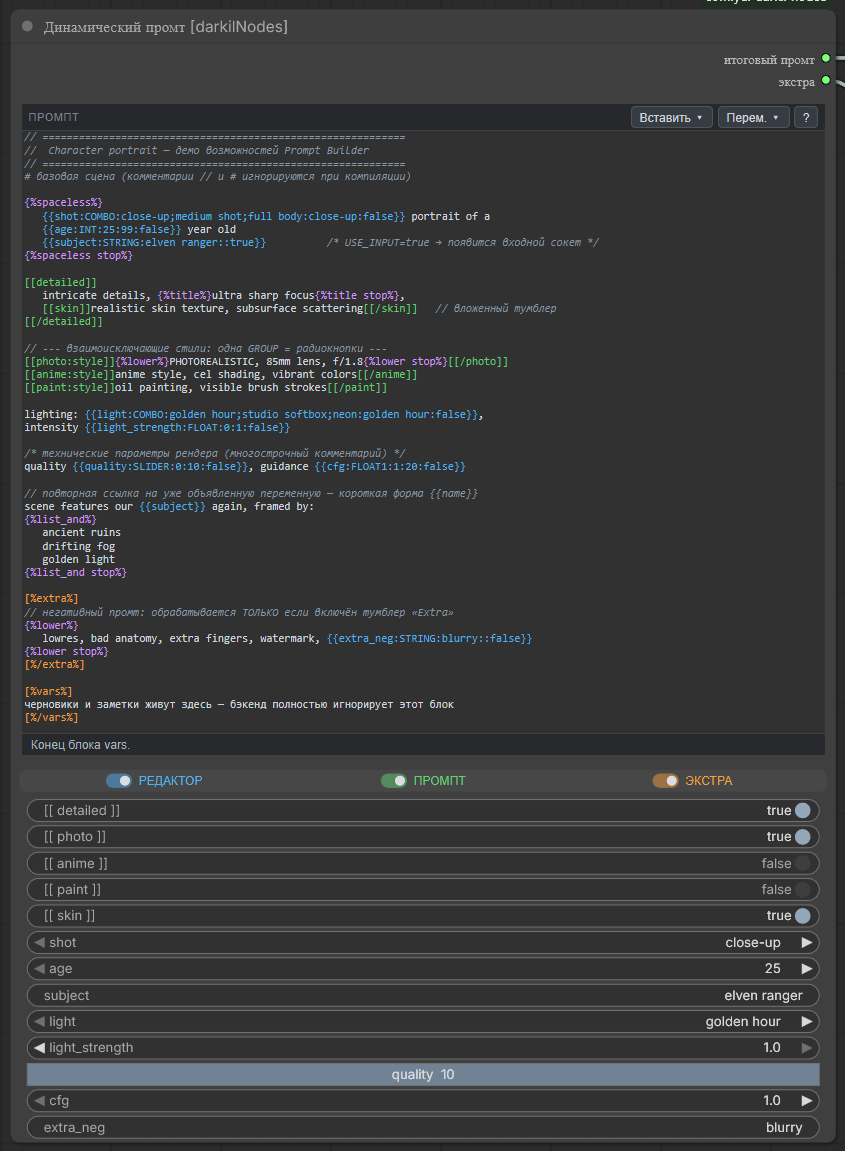Image resolution: width=845 pixels, height=1151 pixels.
Task: Click the subject field with elven ranger
Action: pos(423,995)
